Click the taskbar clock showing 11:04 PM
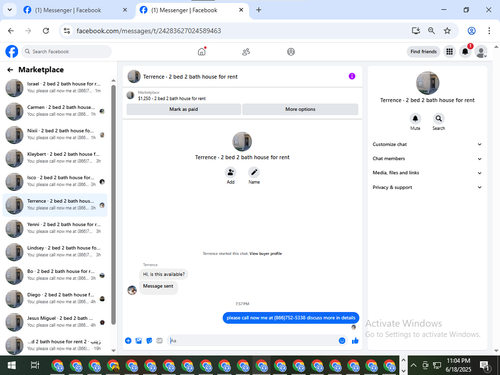 click(458, 365)
